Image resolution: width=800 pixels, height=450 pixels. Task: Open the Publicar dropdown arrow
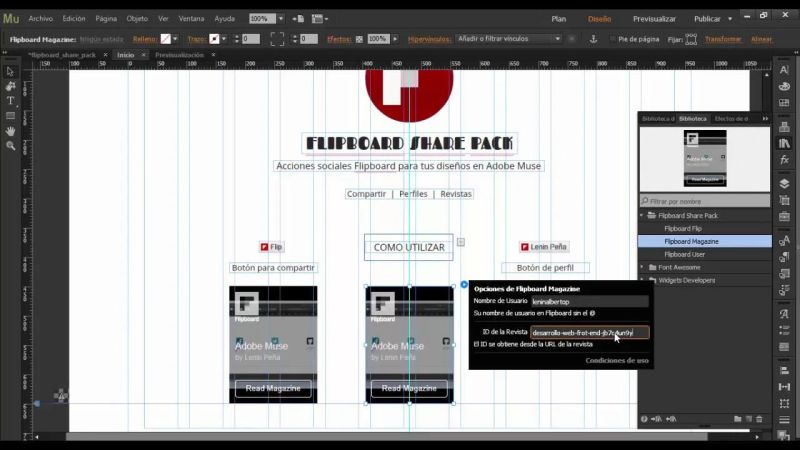click(x=730, y=19)
